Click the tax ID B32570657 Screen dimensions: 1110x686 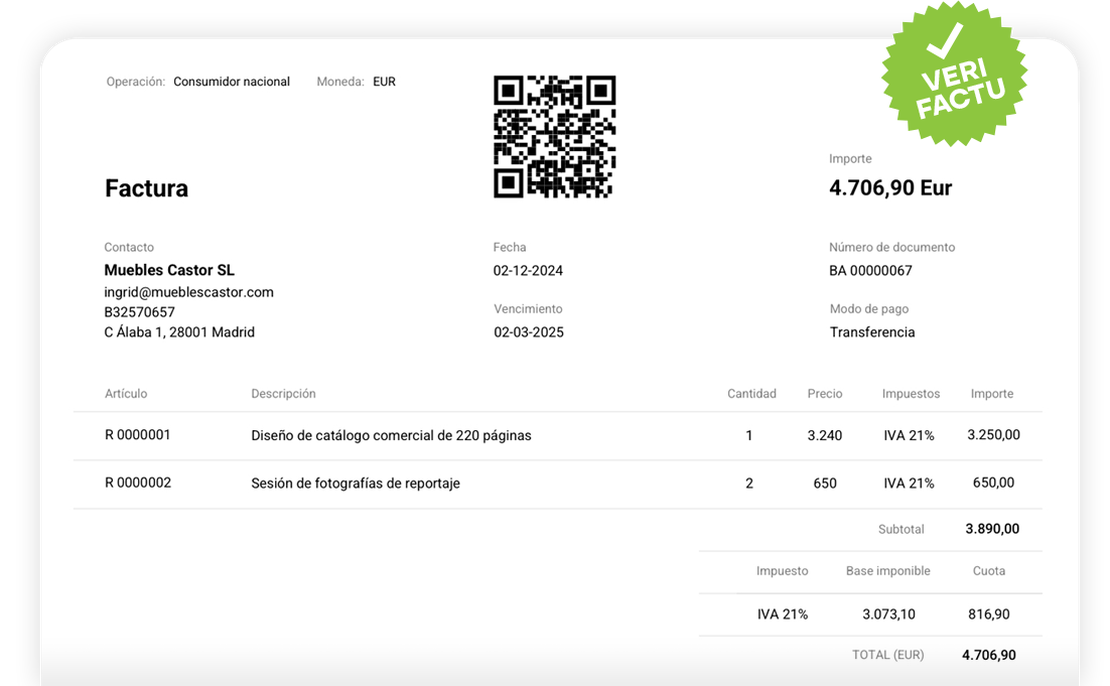[x=139, y=312]
